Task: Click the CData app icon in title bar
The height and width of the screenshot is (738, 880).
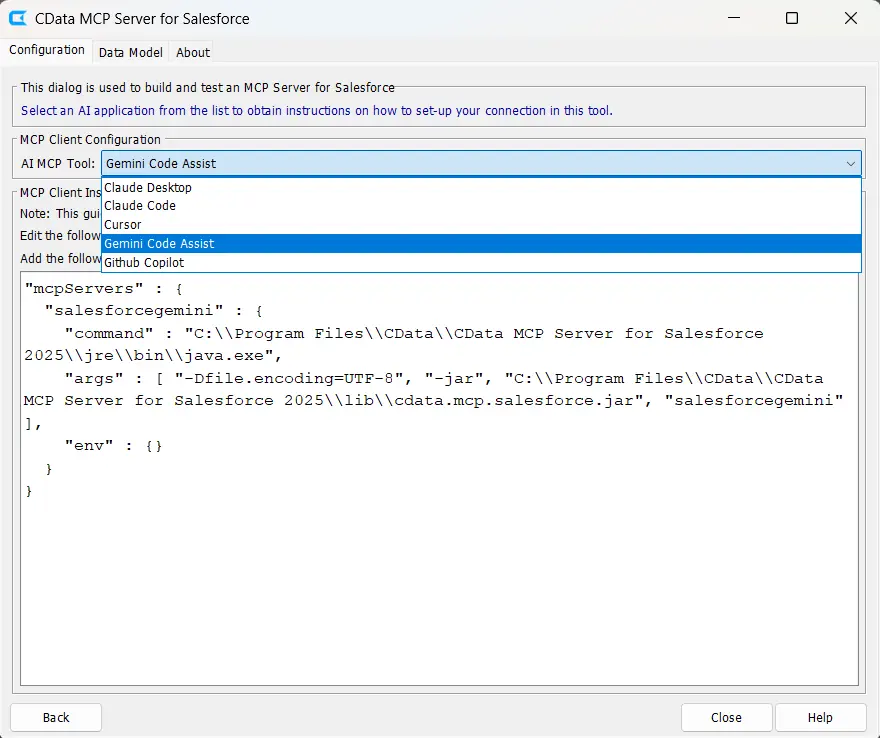Action: [18, 18]
